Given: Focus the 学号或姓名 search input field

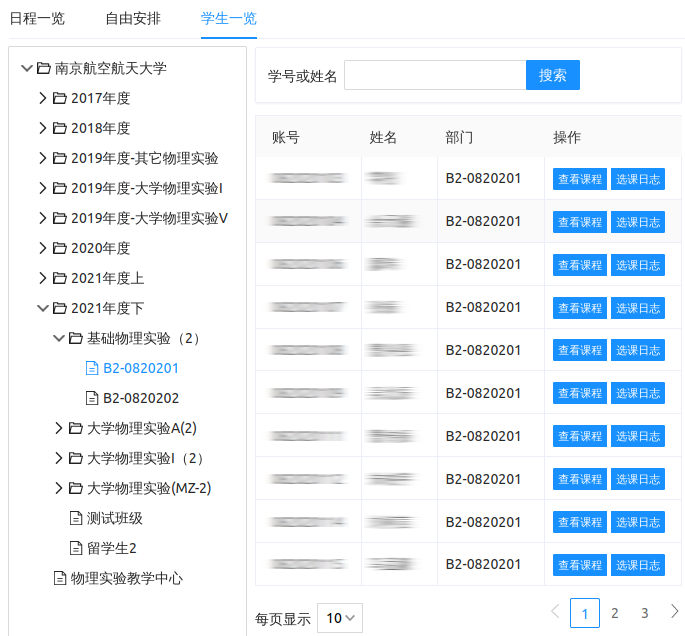Looking at the screenshot, I should (x=435, y=76).
